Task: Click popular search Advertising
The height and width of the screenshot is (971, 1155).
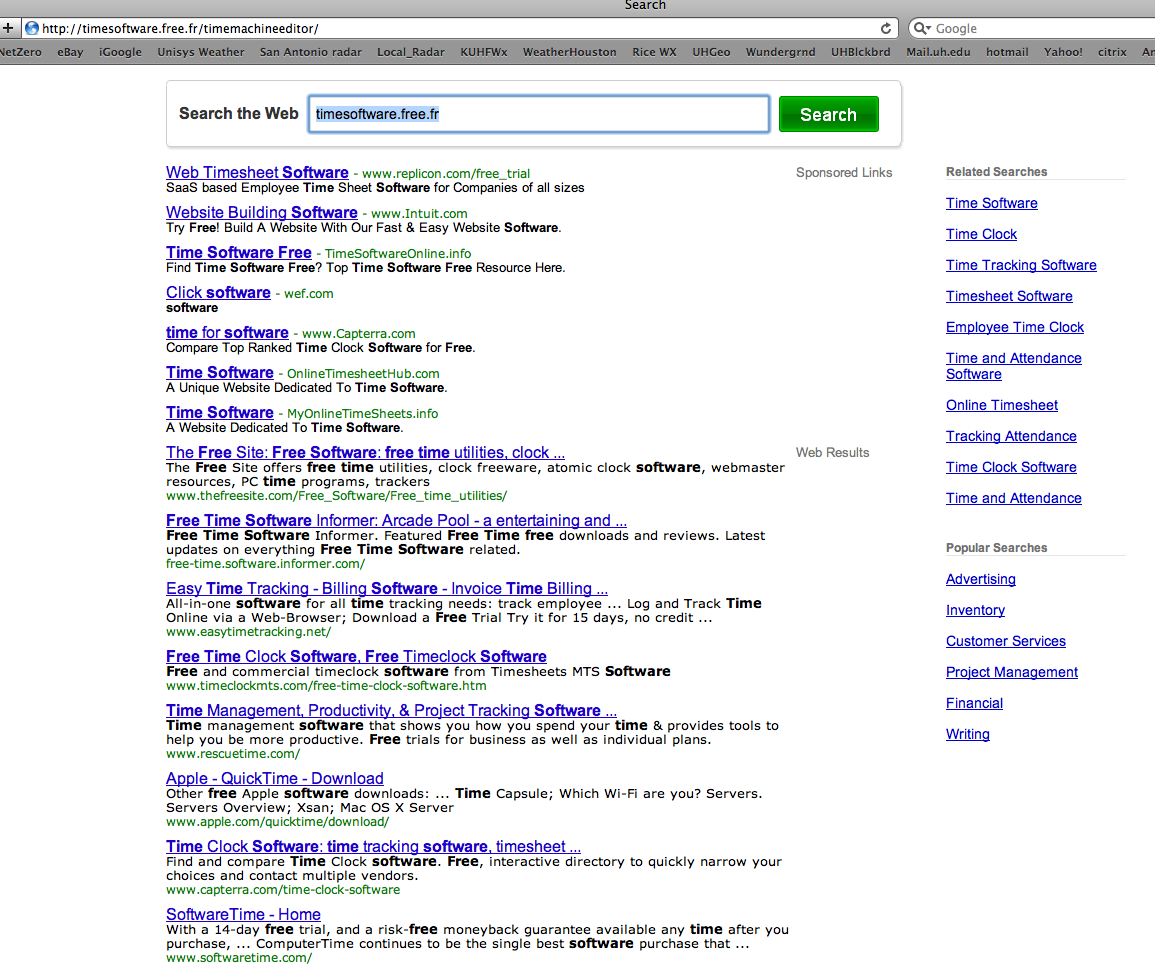Action: tap(980, 579)
